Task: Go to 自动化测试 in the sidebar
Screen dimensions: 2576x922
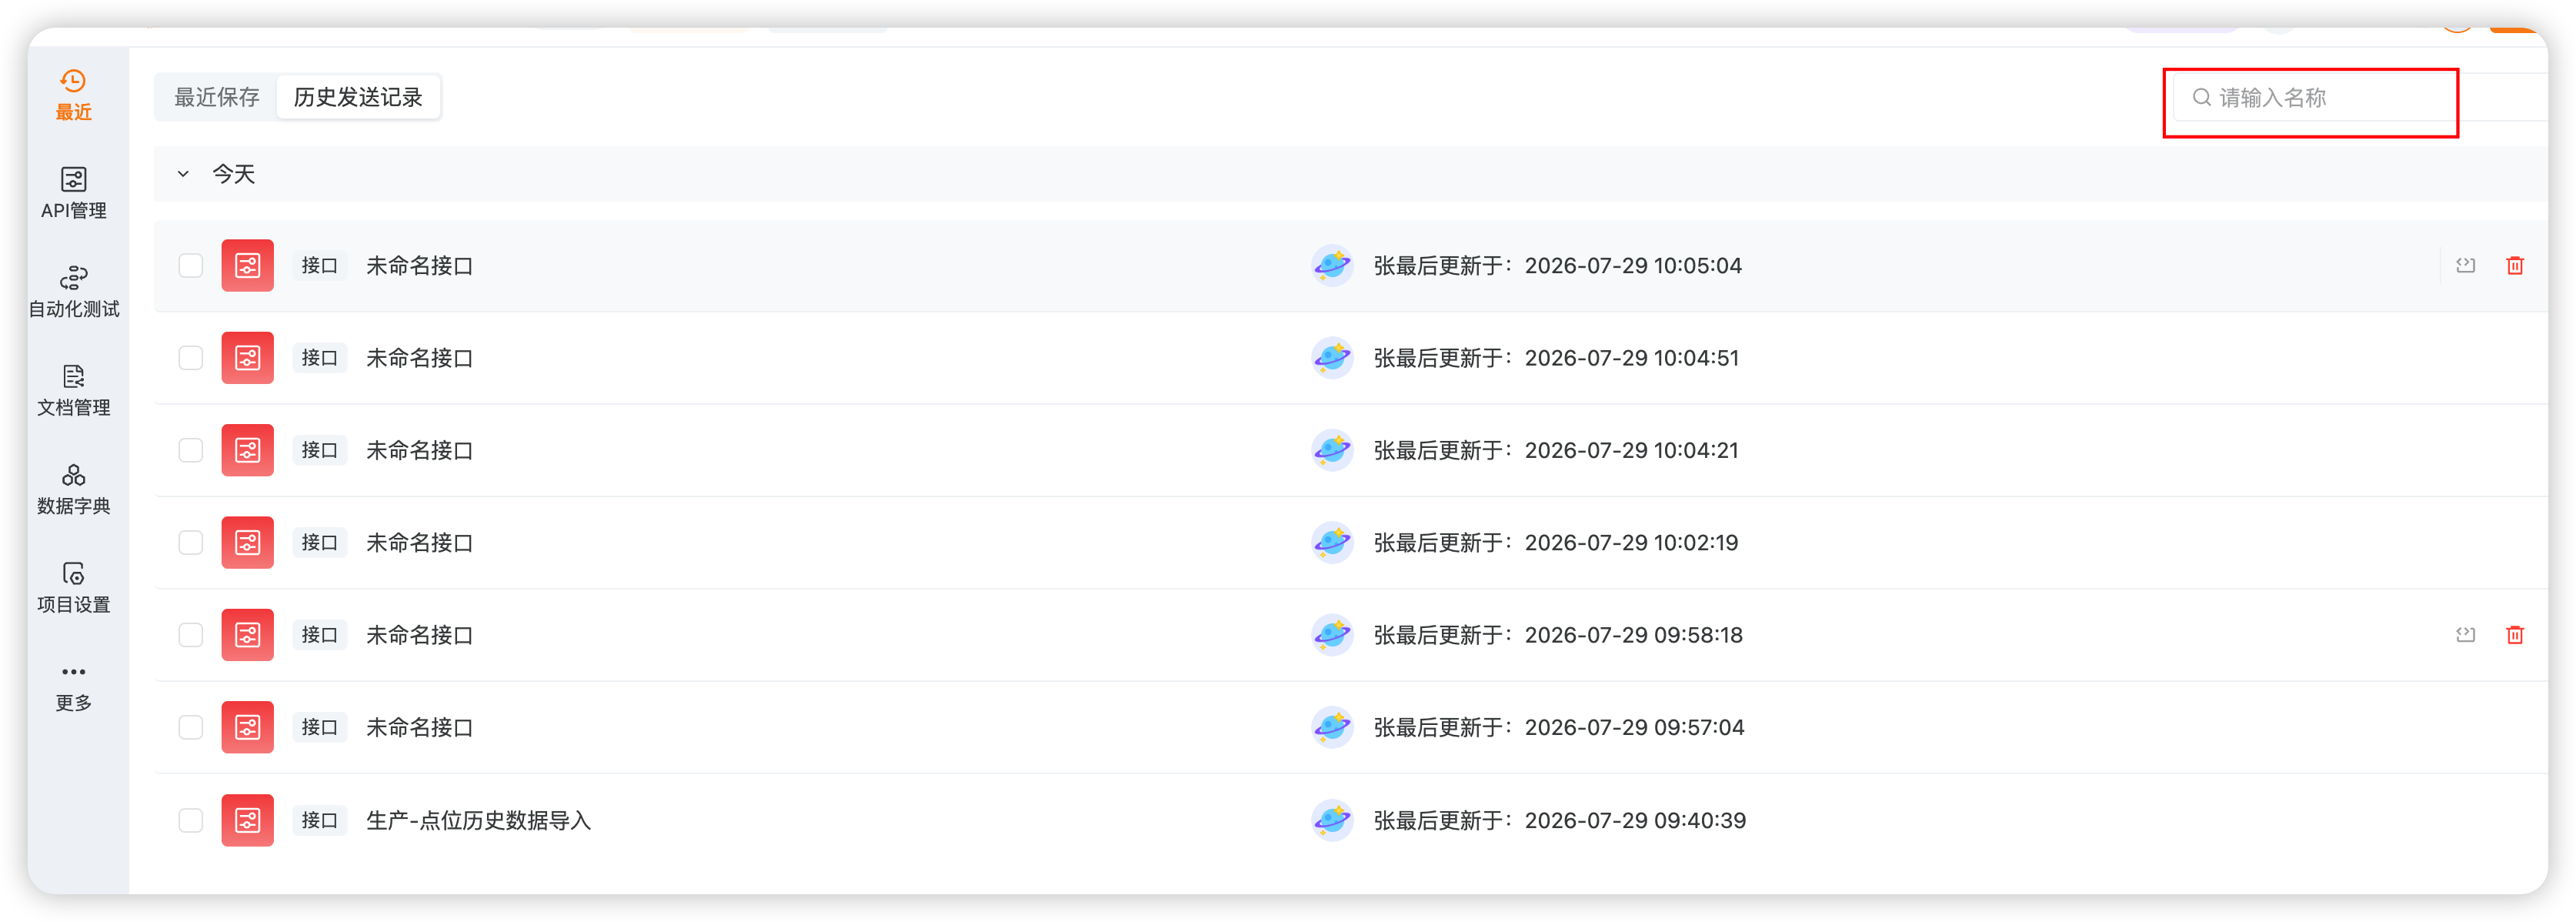Action: tap(73, 292)
